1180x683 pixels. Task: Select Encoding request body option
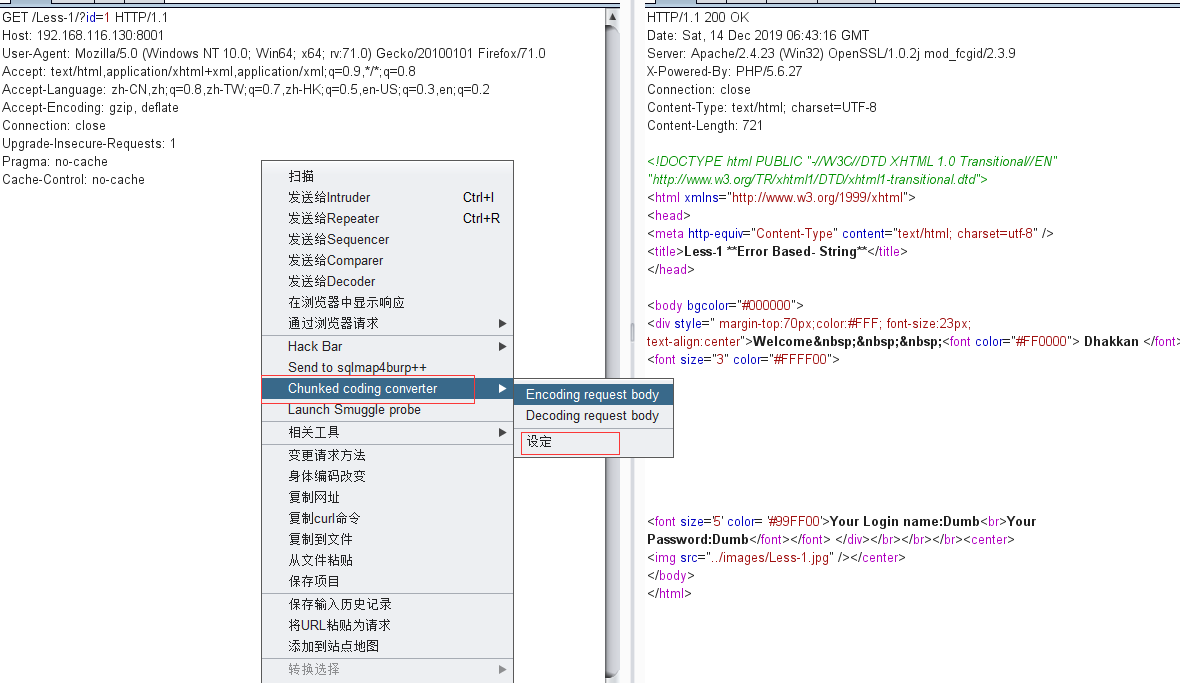pos(593,394)
